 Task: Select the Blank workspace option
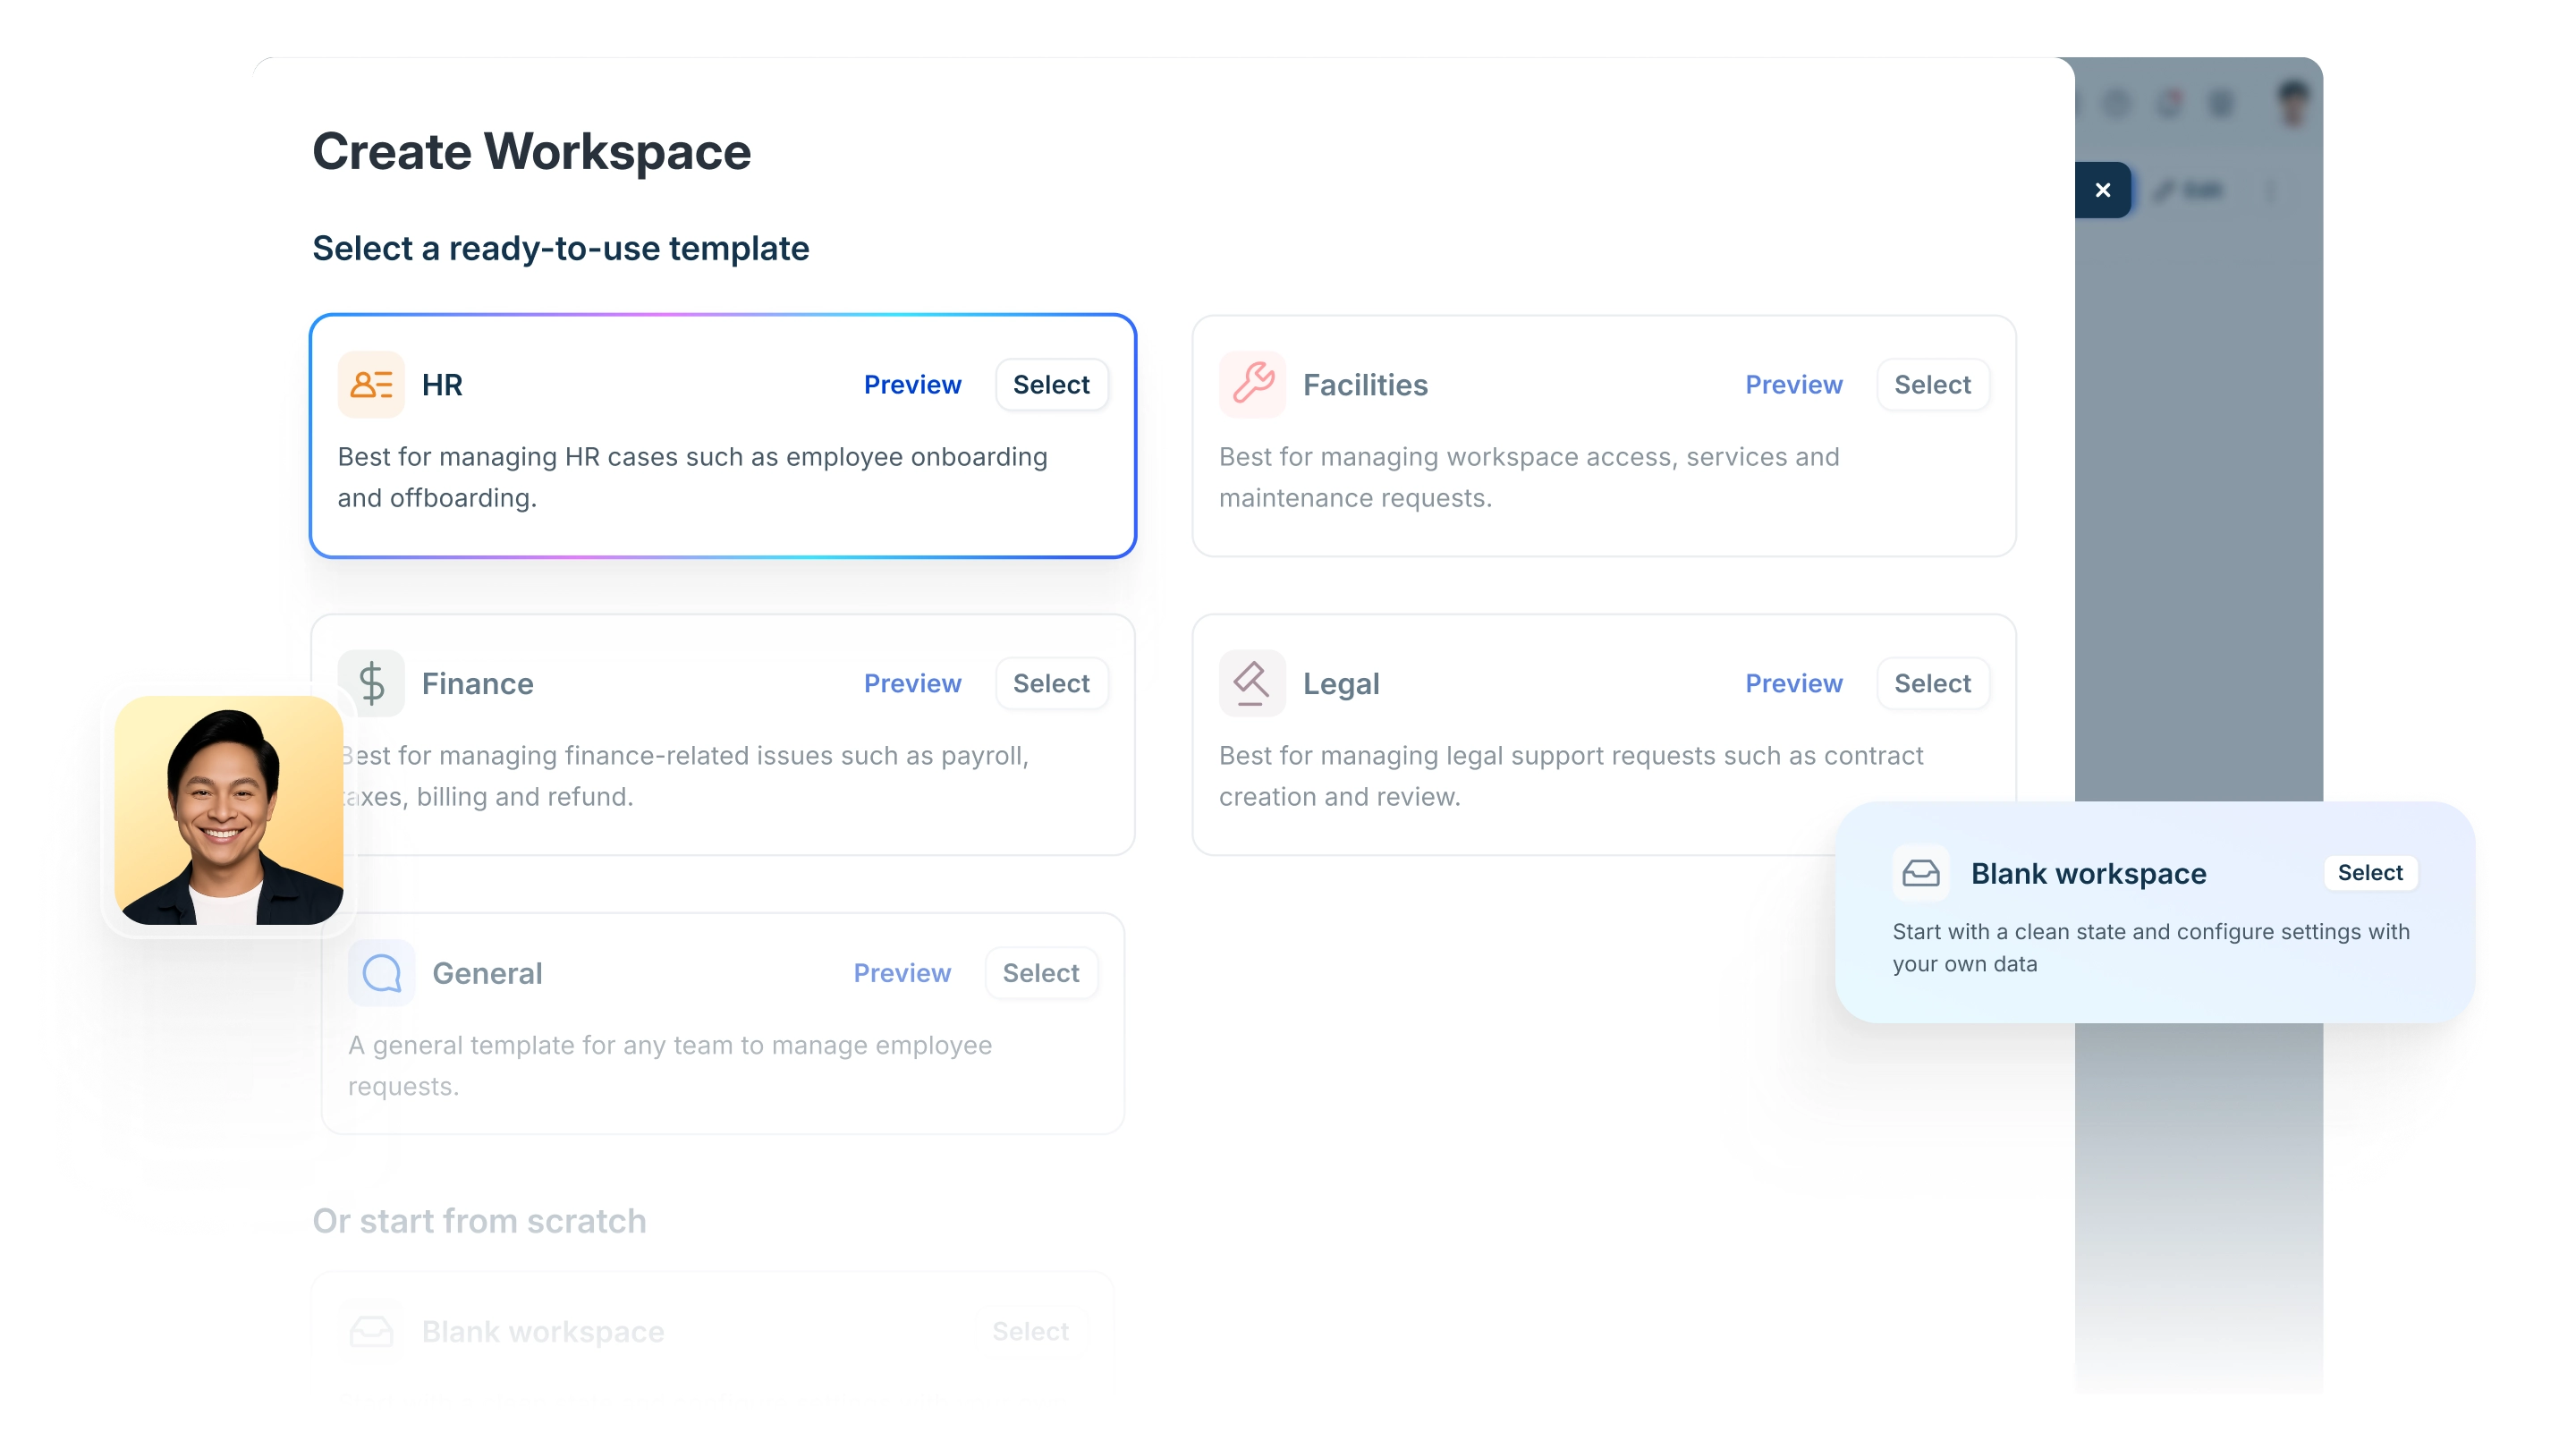pyautogui.click(x=2369, y=873)
